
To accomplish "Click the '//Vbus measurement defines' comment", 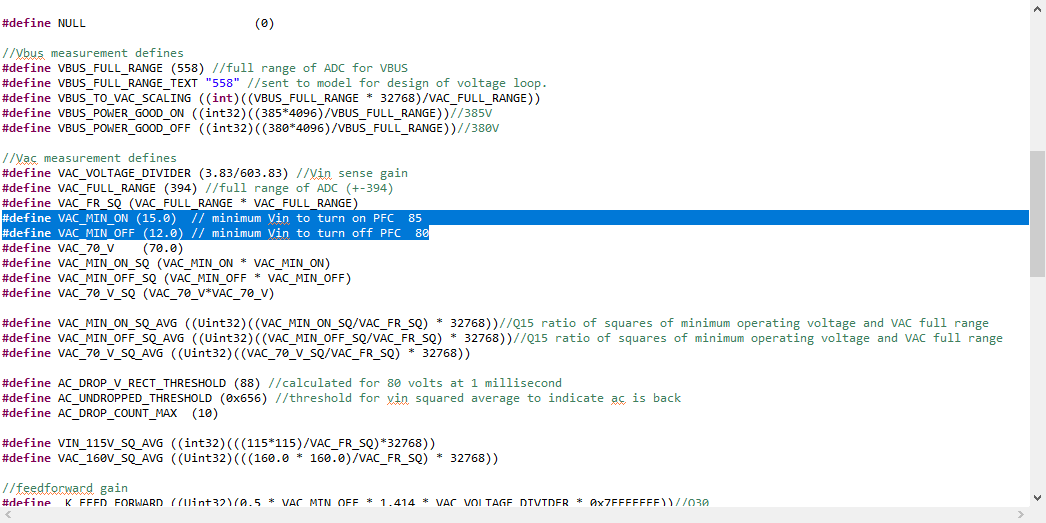I will coord(93,53).
